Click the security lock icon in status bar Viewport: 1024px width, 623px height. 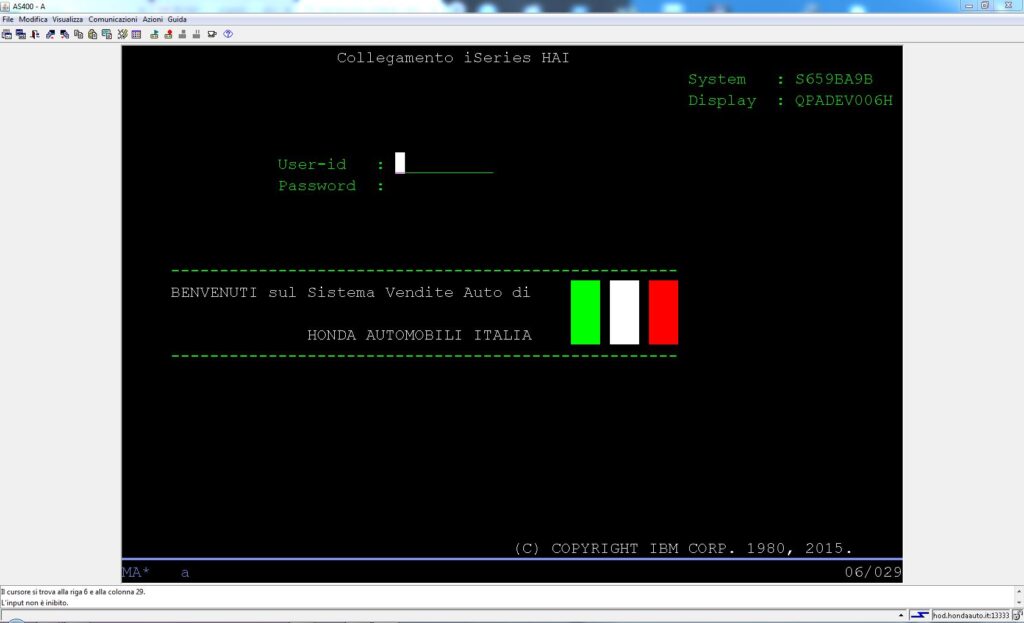click(x=1016, y=615)
